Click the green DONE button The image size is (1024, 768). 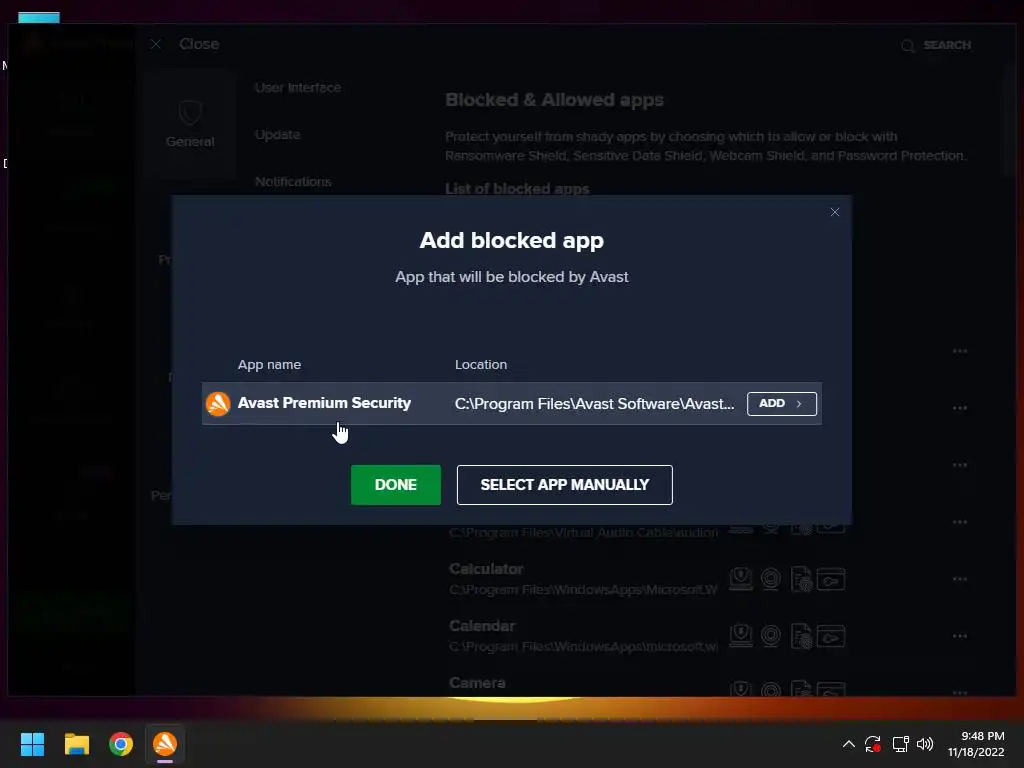coord(396,485)
